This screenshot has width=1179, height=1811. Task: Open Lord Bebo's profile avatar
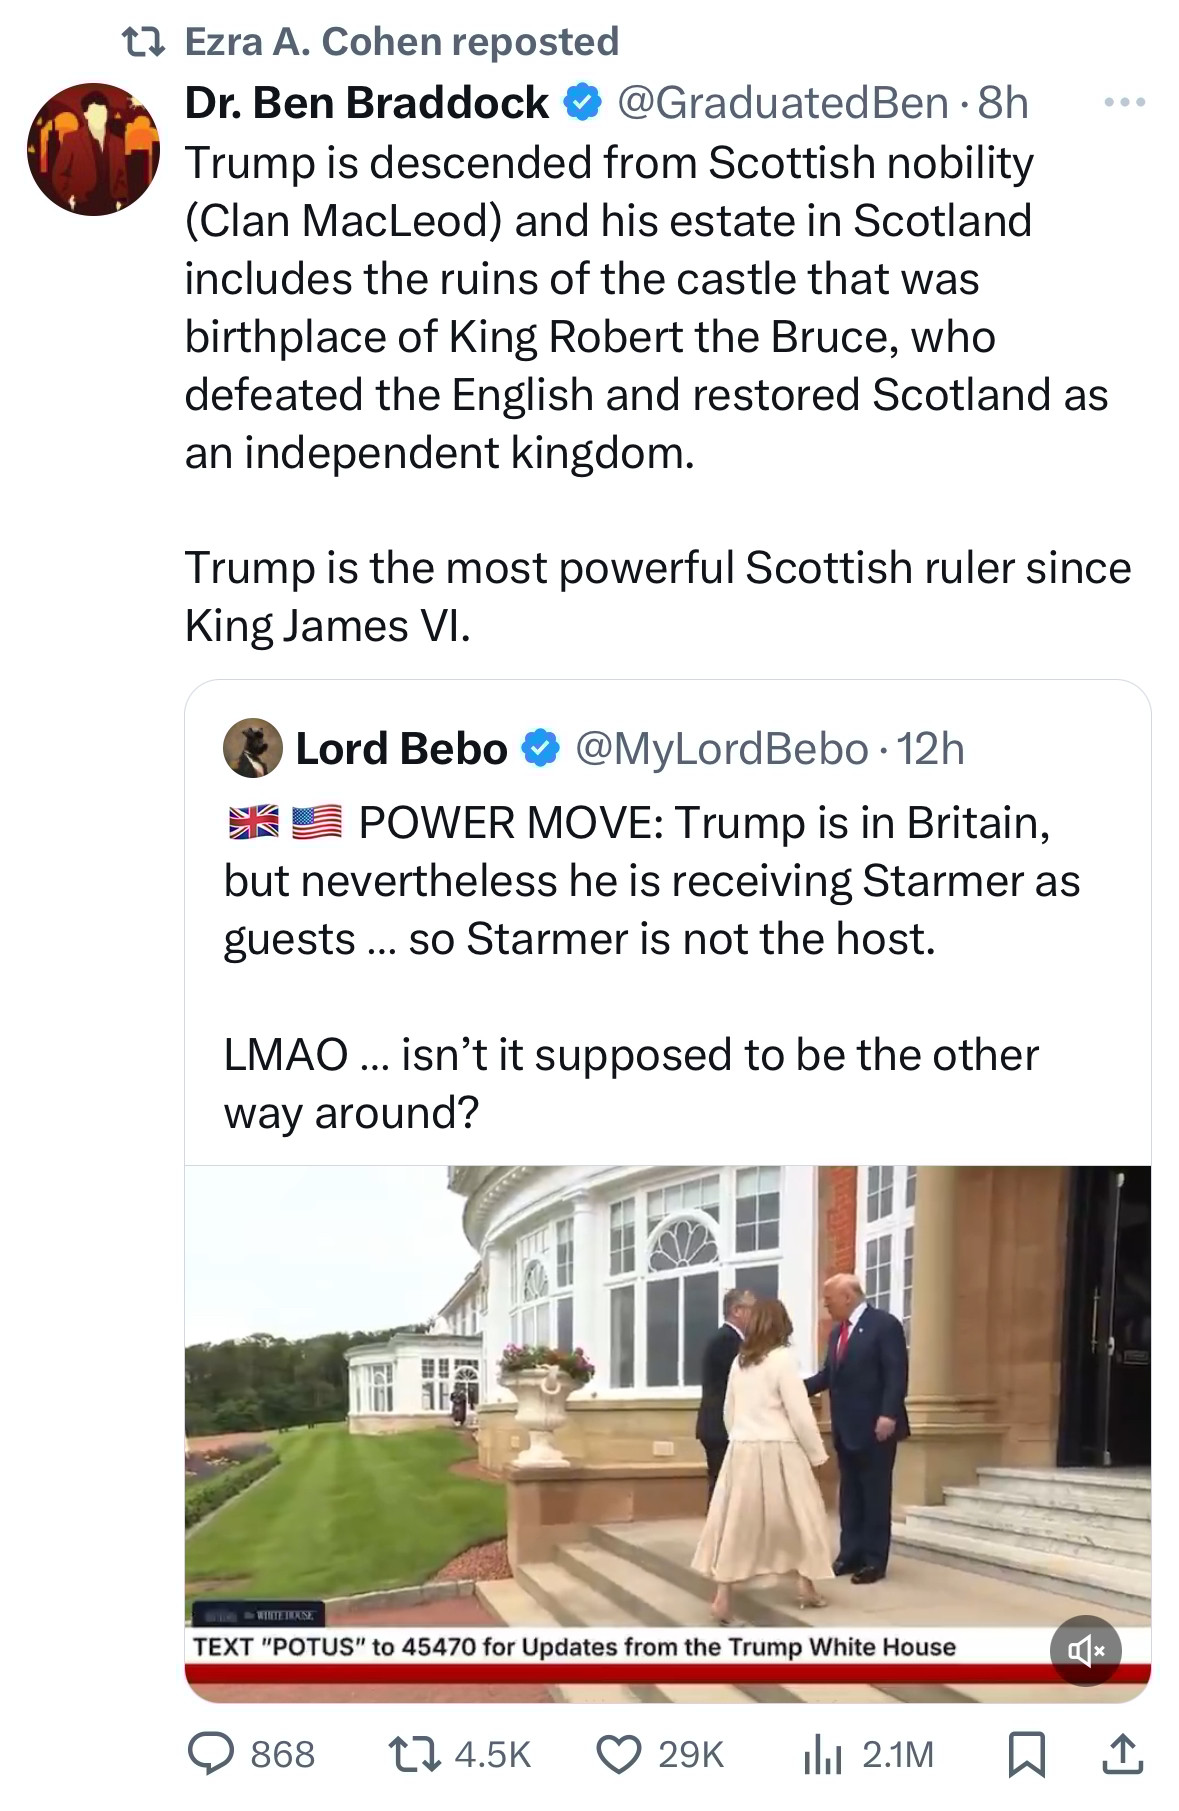(x=252, y=748)
